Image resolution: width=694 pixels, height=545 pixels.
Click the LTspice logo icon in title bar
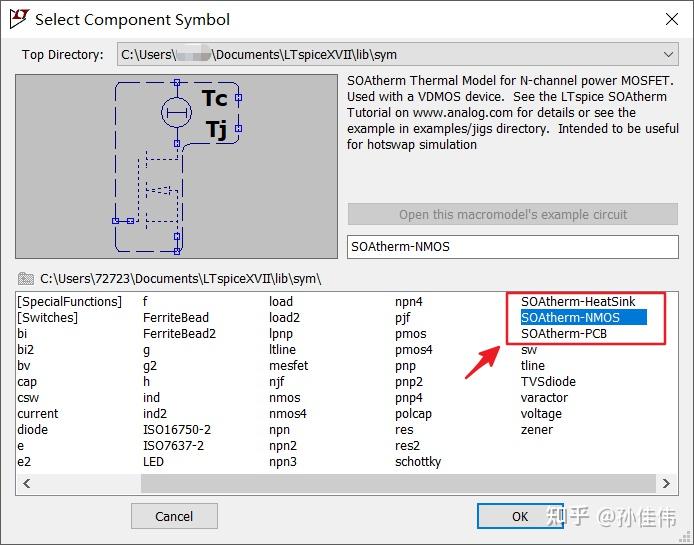(19, 19)
